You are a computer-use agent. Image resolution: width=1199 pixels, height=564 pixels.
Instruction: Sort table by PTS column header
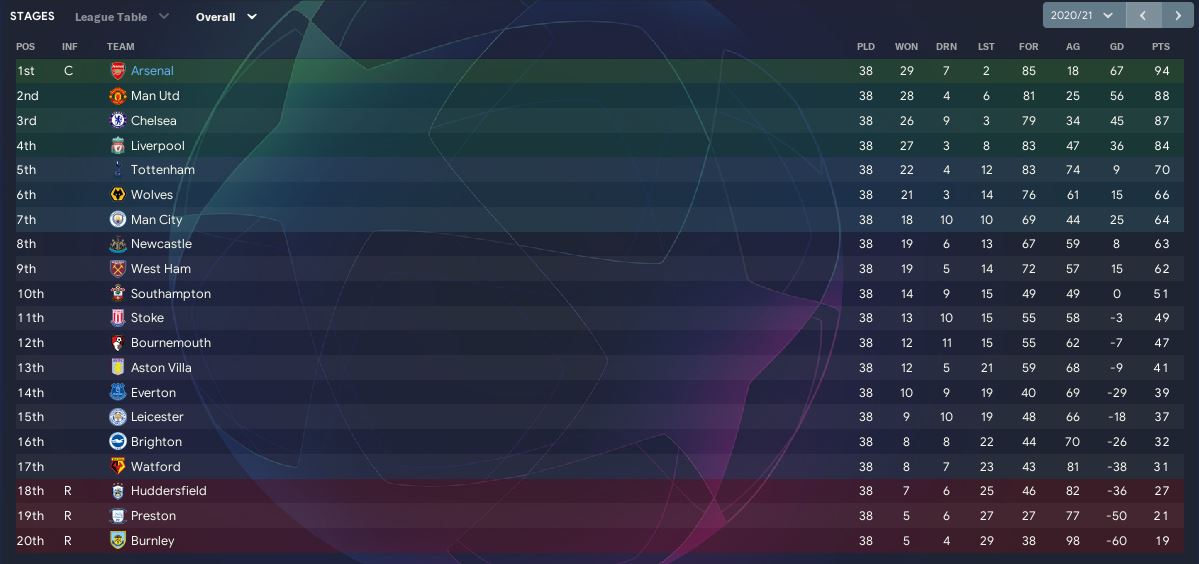[1161, 47]
